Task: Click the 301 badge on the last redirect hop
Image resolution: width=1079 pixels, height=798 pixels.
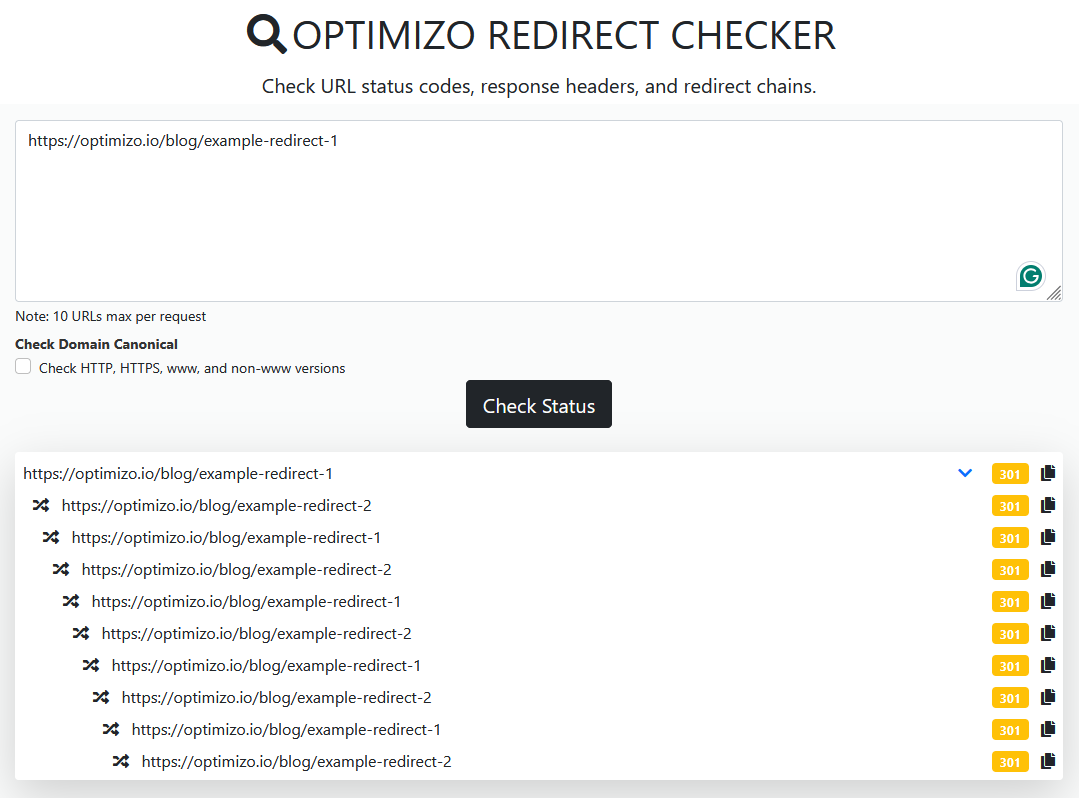Action: [x=1010, y=761]
